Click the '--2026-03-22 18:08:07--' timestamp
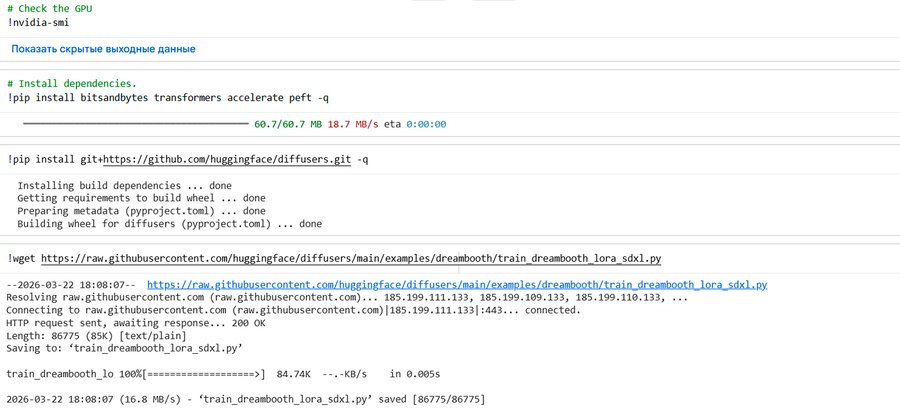Viewport: 900px width, 419px height. pos(71,285)
